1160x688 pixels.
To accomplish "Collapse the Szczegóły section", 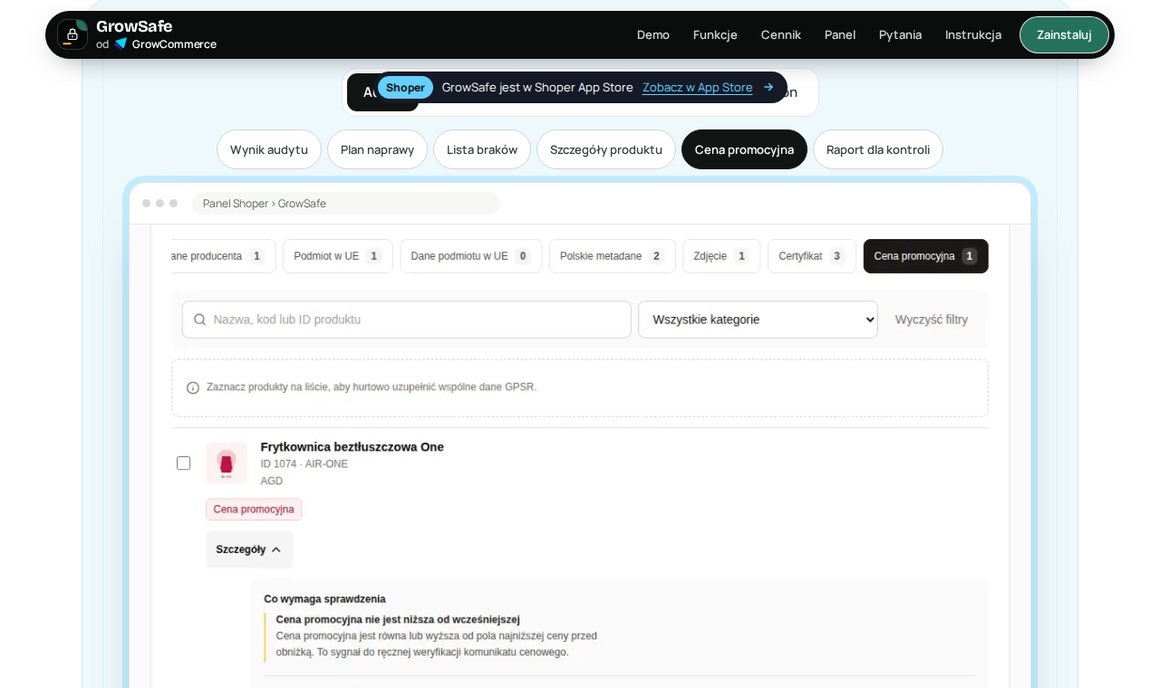I will click(x=249, y=550).
